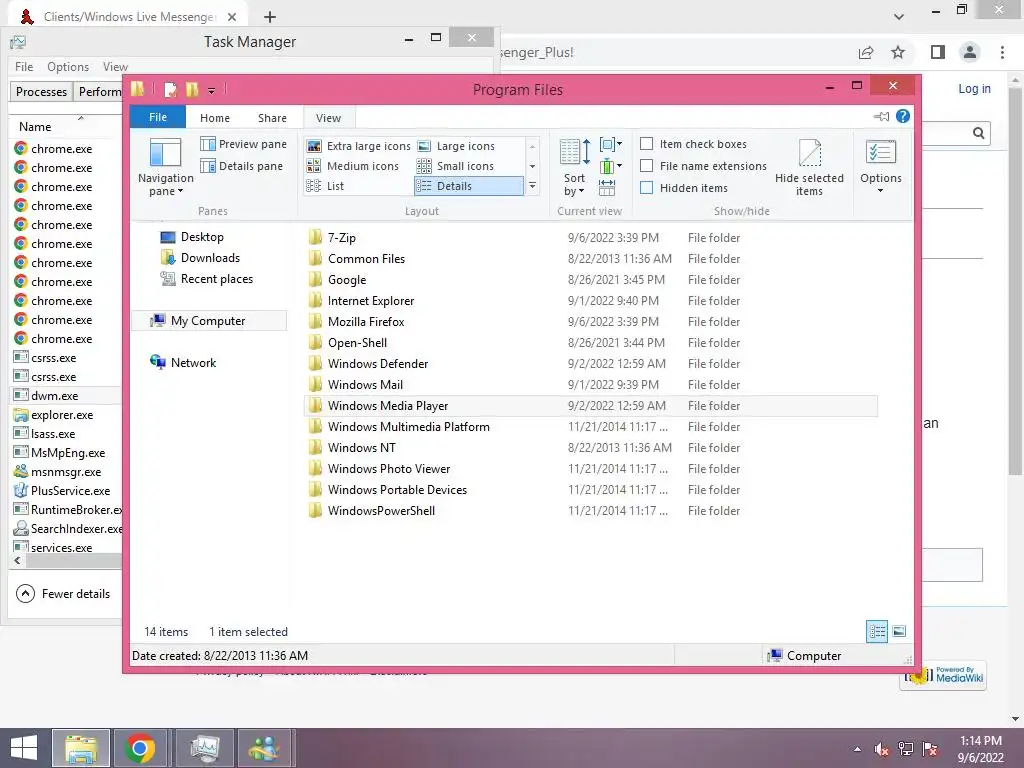Open Task Manager taskbar button
Image resolution: width=1024 pixels, height=768 pixels.
point(205,748)
